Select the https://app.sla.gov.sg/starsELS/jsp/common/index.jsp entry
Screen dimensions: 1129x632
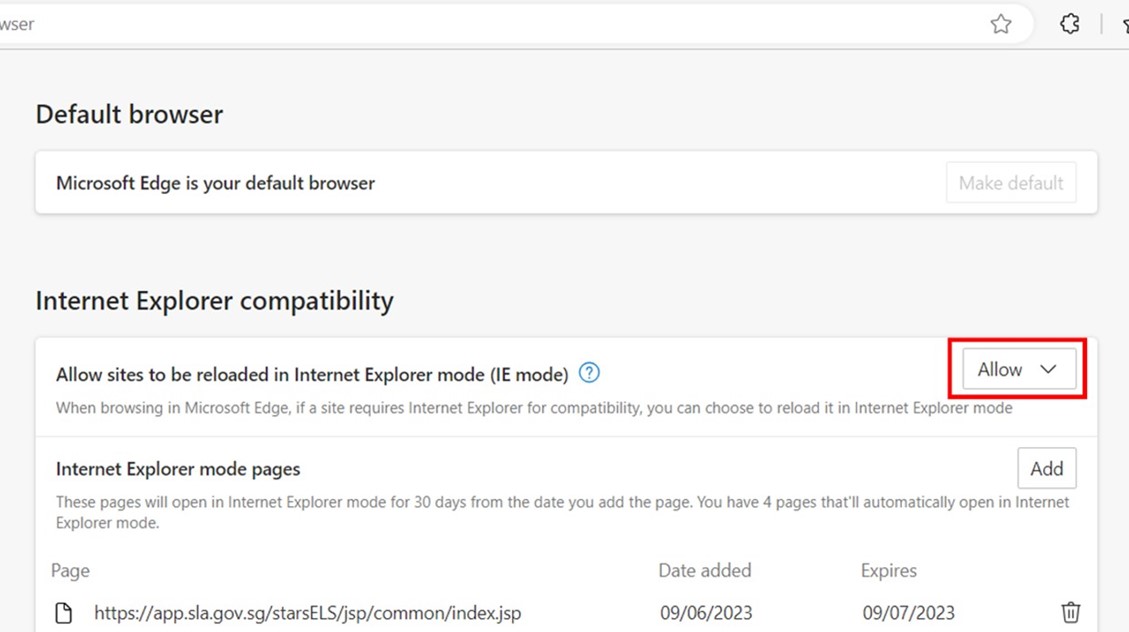point(307,613)
